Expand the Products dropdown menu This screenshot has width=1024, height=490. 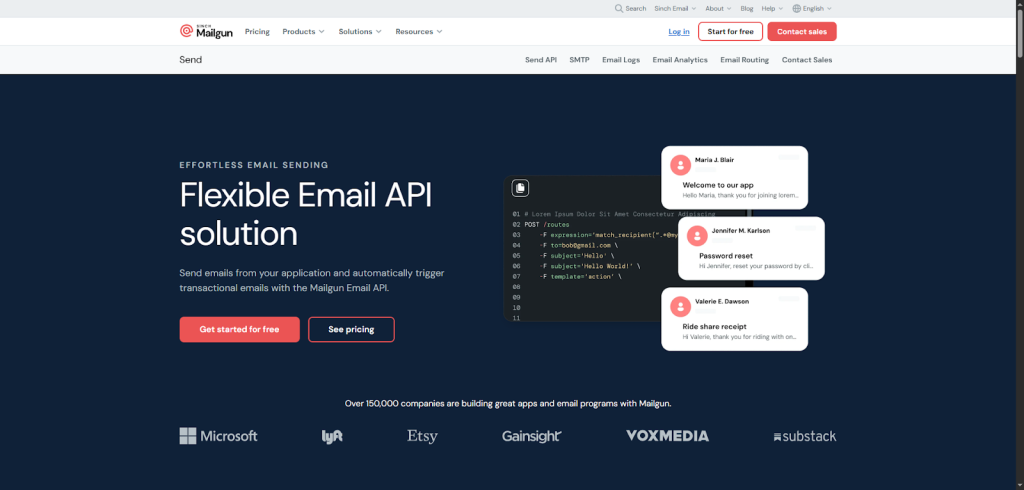[303, 31]
